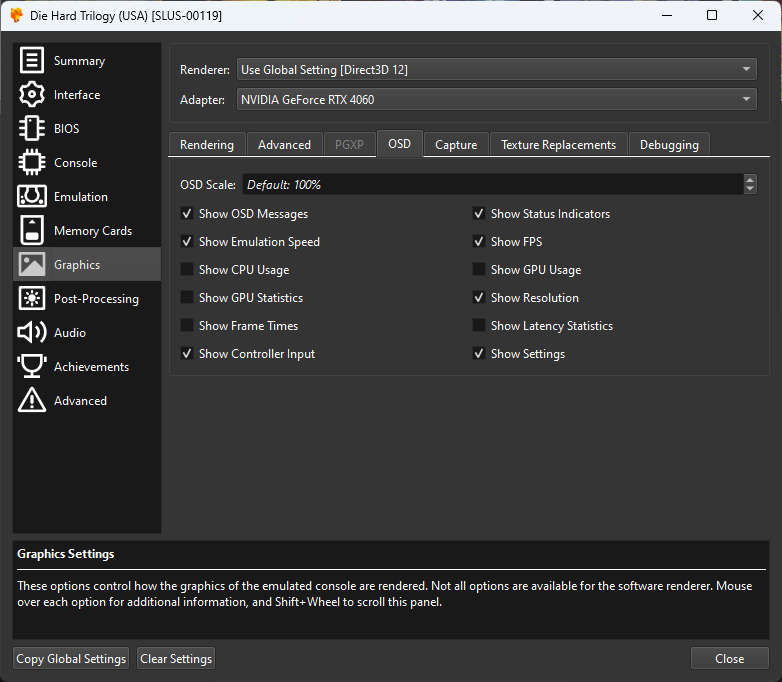Image resolution: width=782 pixels, height=682 pixels.
Task: Uncheck Show Emulation Speed
Action: (x=187, y=241)
